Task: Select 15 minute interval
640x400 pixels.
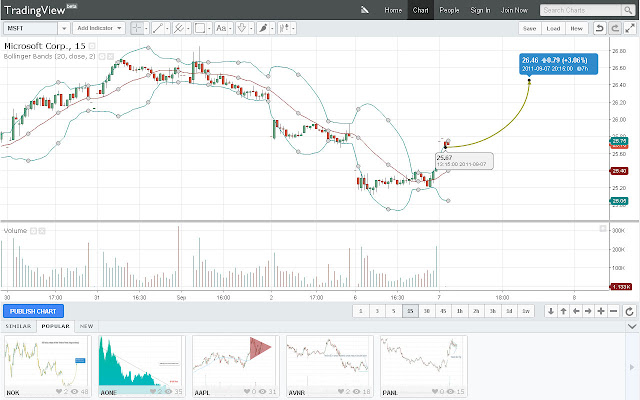Action: click(x=410, y=311)
